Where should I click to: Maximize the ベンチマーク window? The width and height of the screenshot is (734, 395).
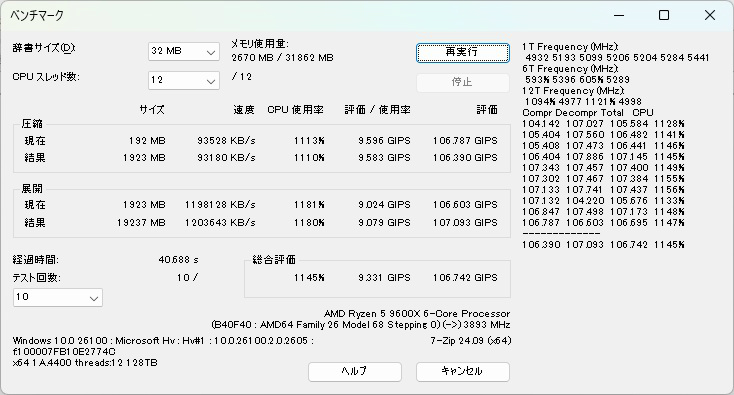pyautogui.click(x=664, y=15)
